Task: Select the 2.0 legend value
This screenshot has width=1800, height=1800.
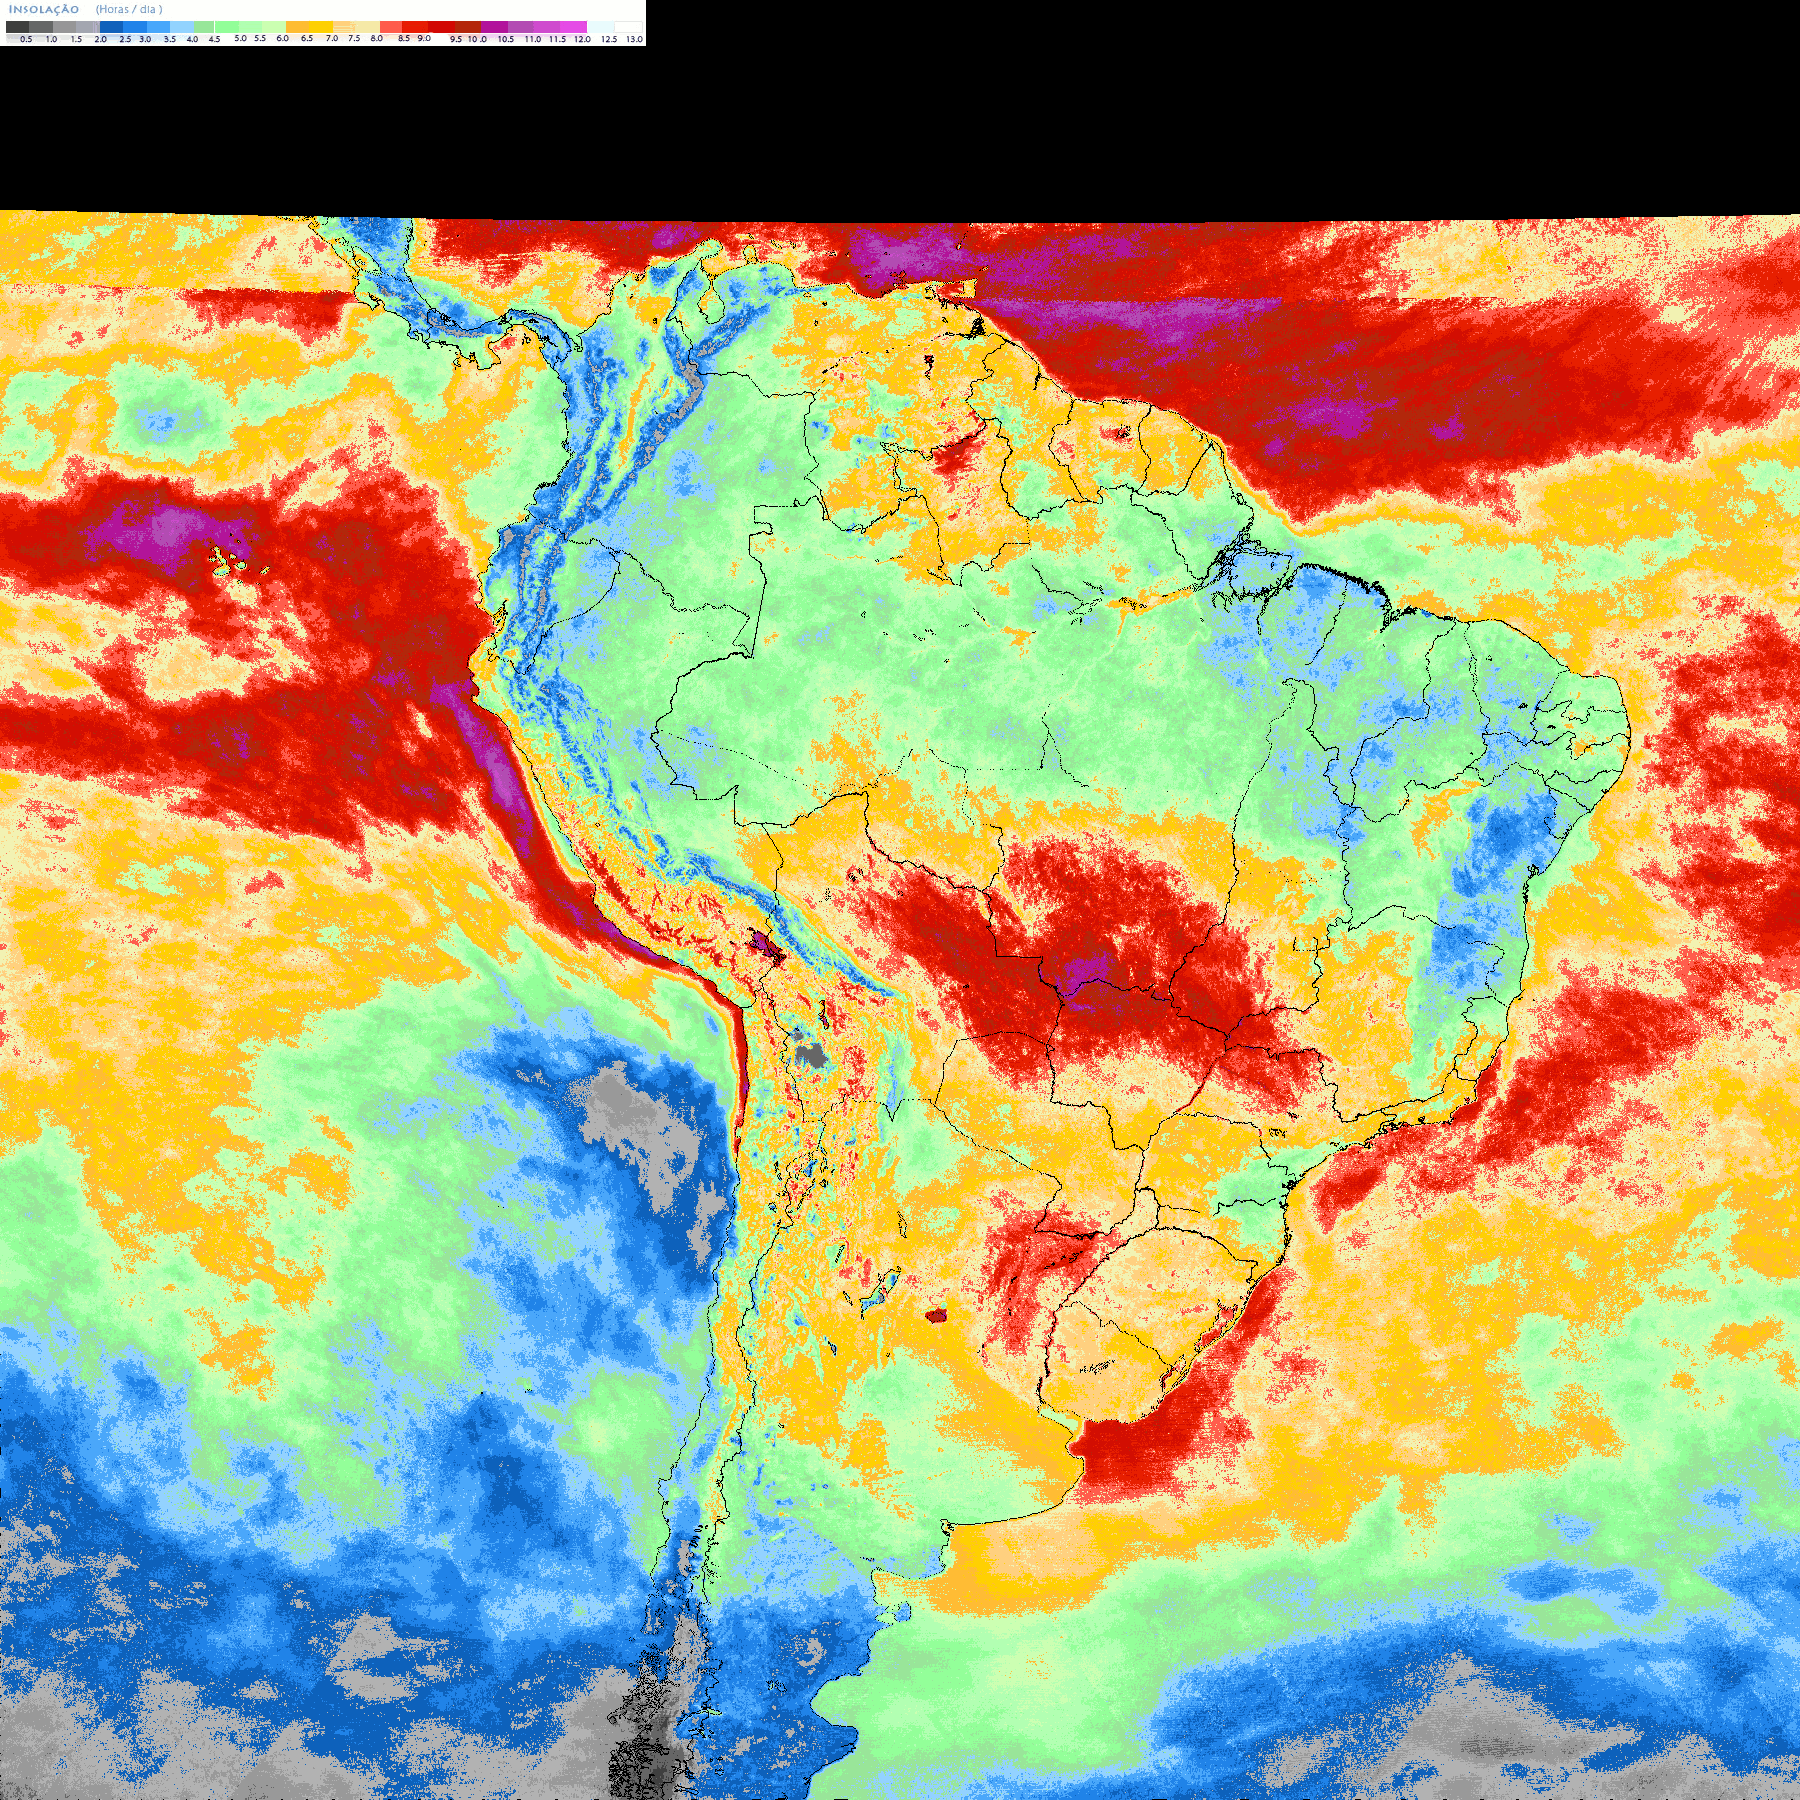Action: point(101,39)
